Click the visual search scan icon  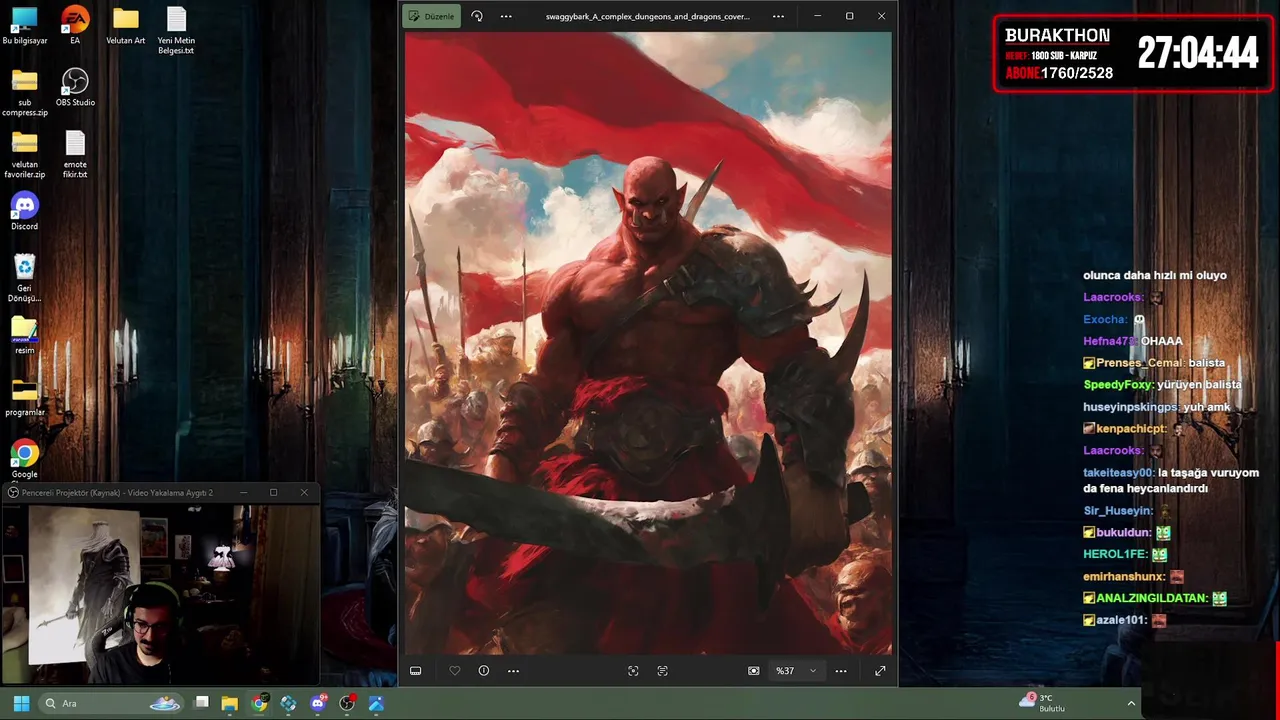[633, 671]
